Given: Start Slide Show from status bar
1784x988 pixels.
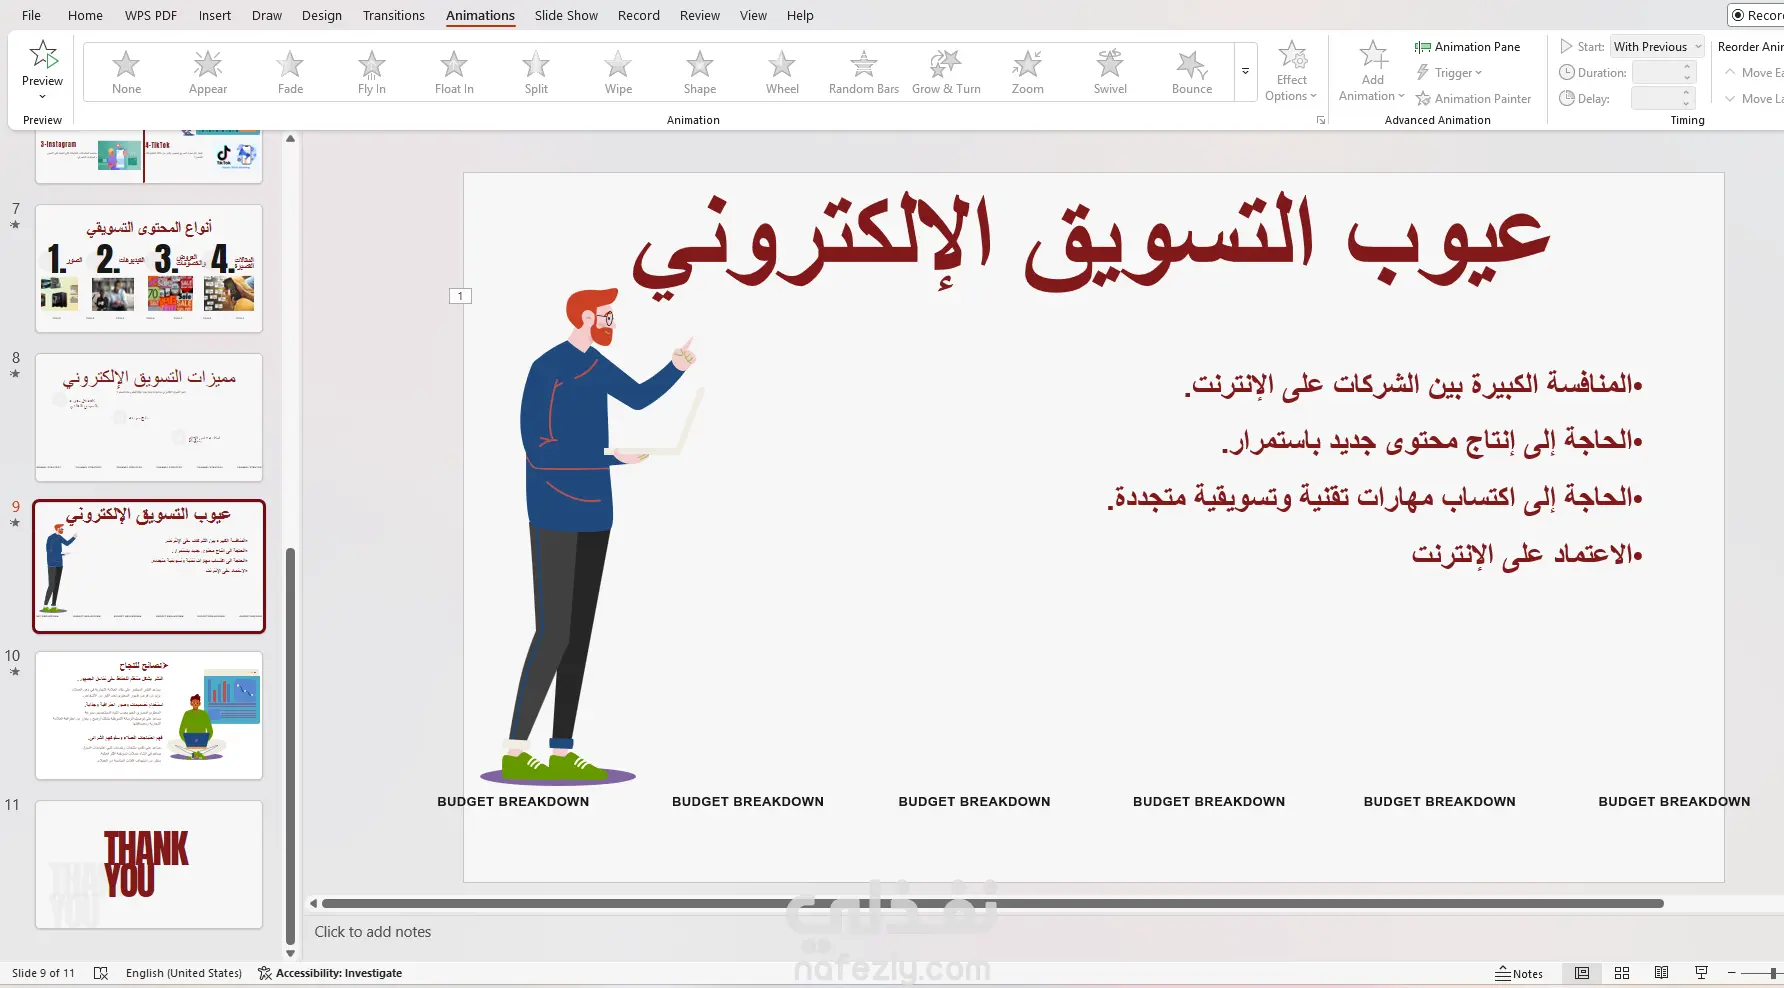Looking at the screenshot, I should (1701, 973).
